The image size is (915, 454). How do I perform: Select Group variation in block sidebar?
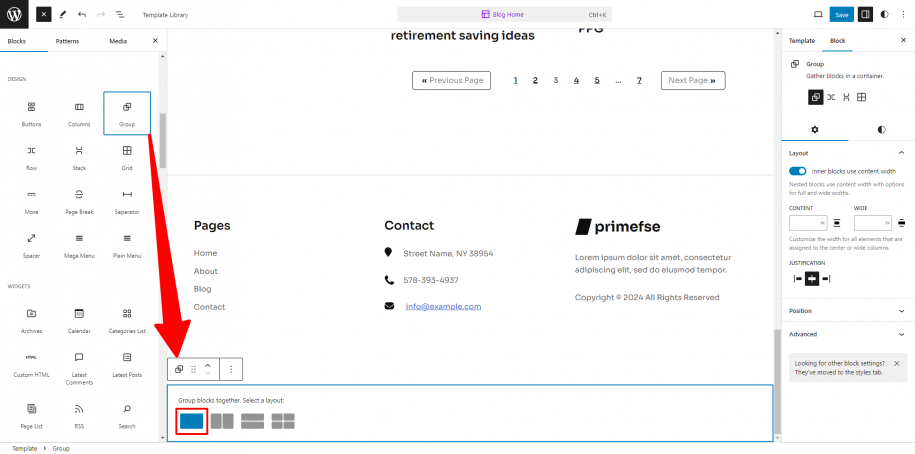click(815, 97)
